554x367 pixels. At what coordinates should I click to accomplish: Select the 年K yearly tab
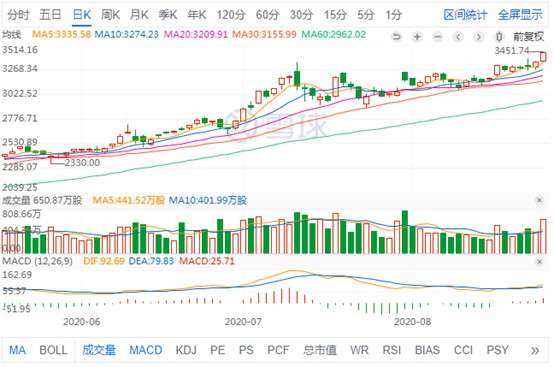(196, 15)
